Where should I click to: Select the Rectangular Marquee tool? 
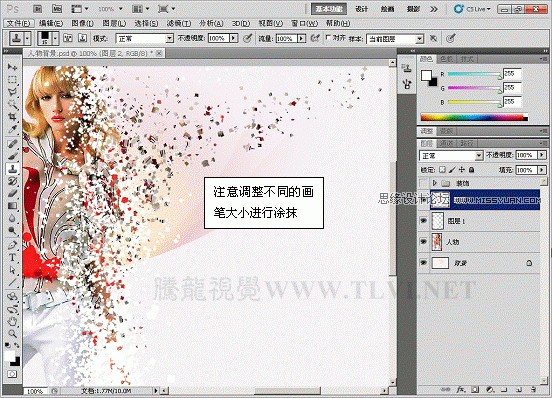12,79
